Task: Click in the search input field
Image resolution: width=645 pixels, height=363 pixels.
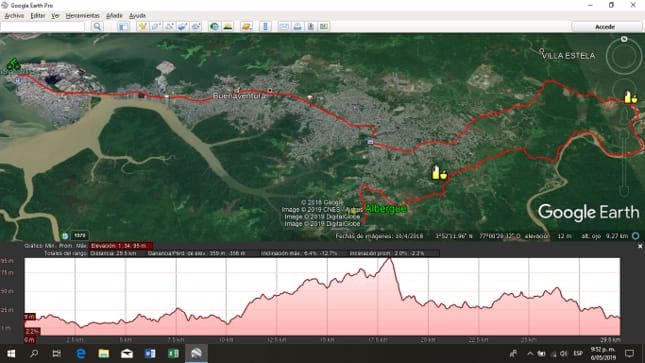Action: tap(43, 27)
